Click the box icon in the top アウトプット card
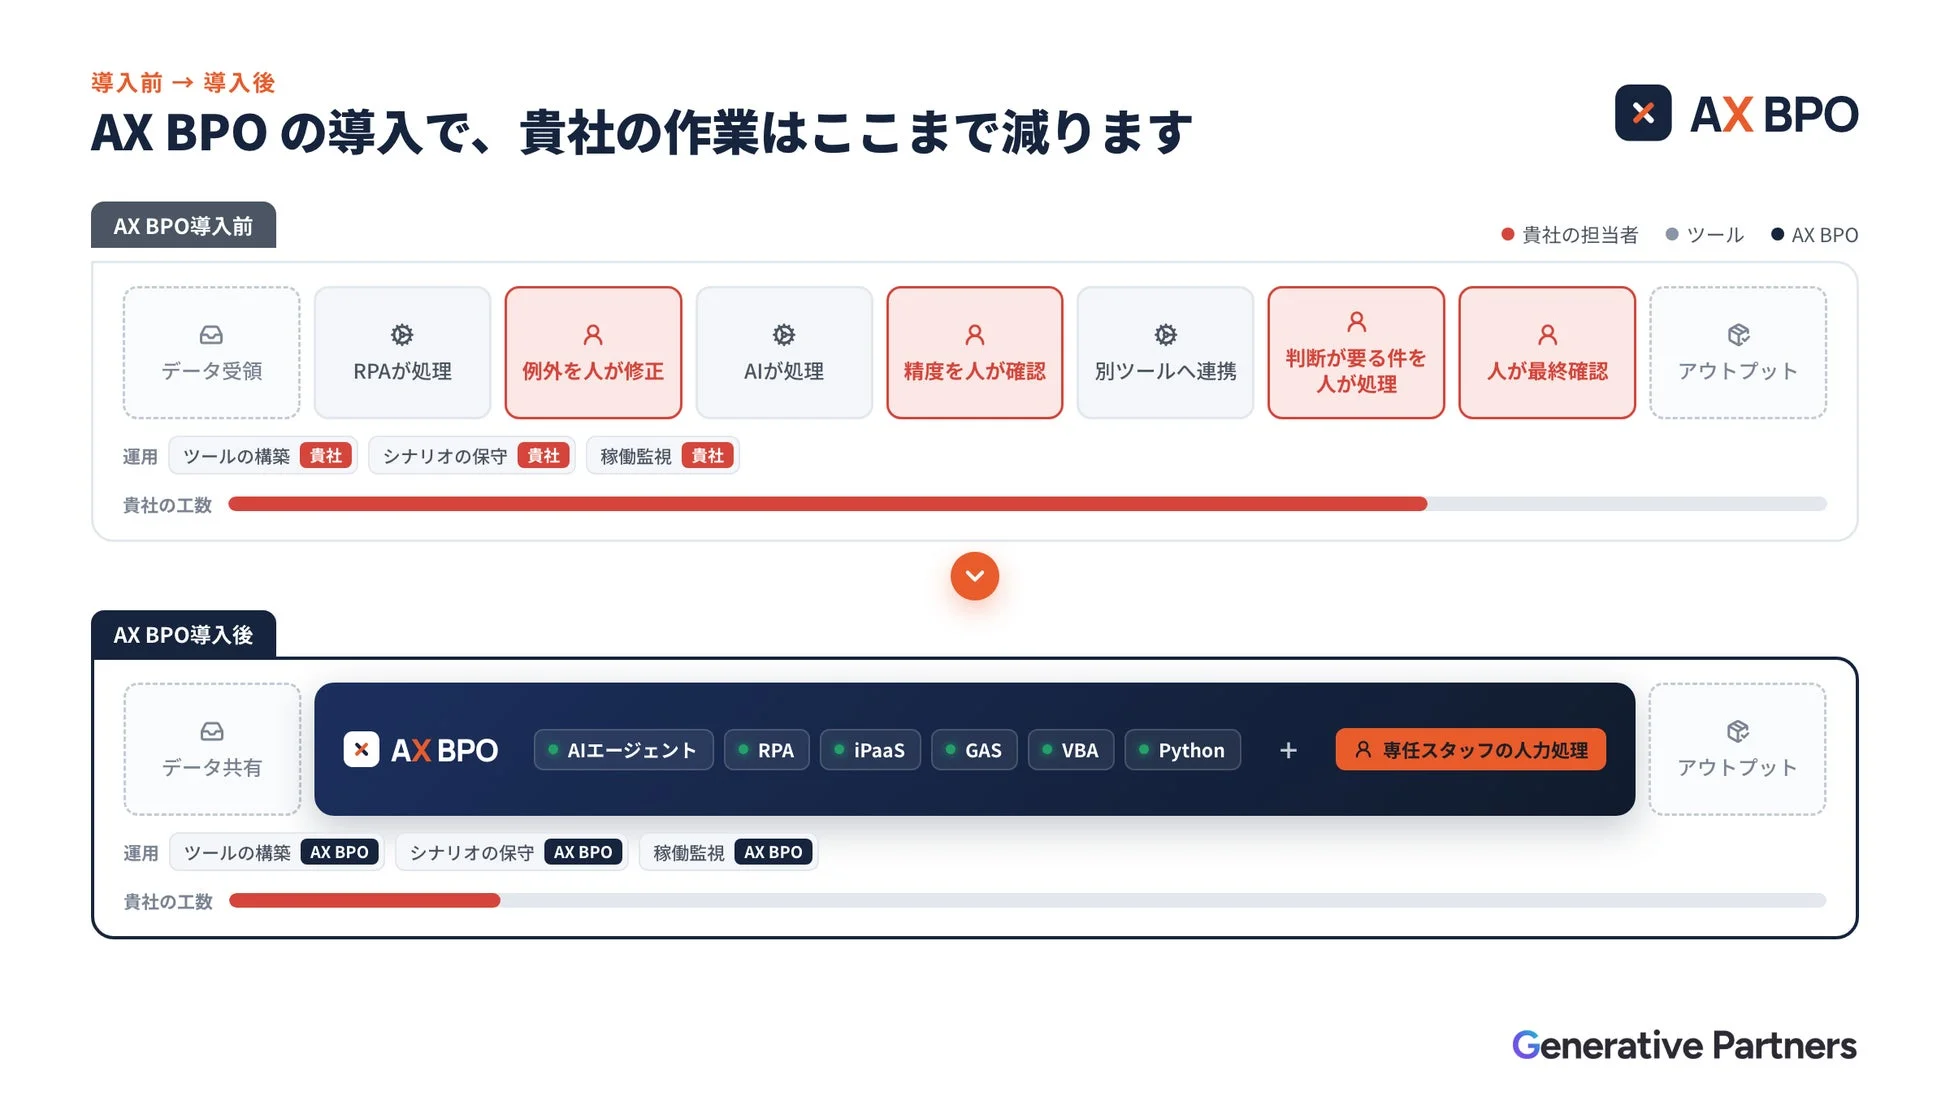 pos(1739,334)
